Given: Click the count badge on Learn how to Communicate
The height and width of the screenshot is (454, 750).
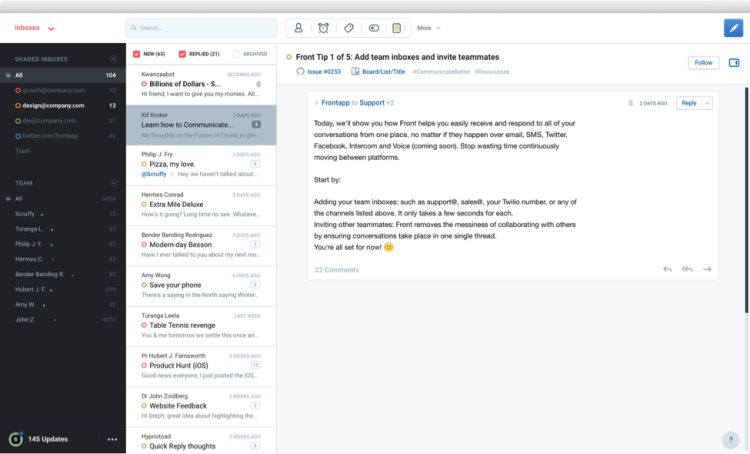Looking at the screenshot, I should [x=256, y=124].
